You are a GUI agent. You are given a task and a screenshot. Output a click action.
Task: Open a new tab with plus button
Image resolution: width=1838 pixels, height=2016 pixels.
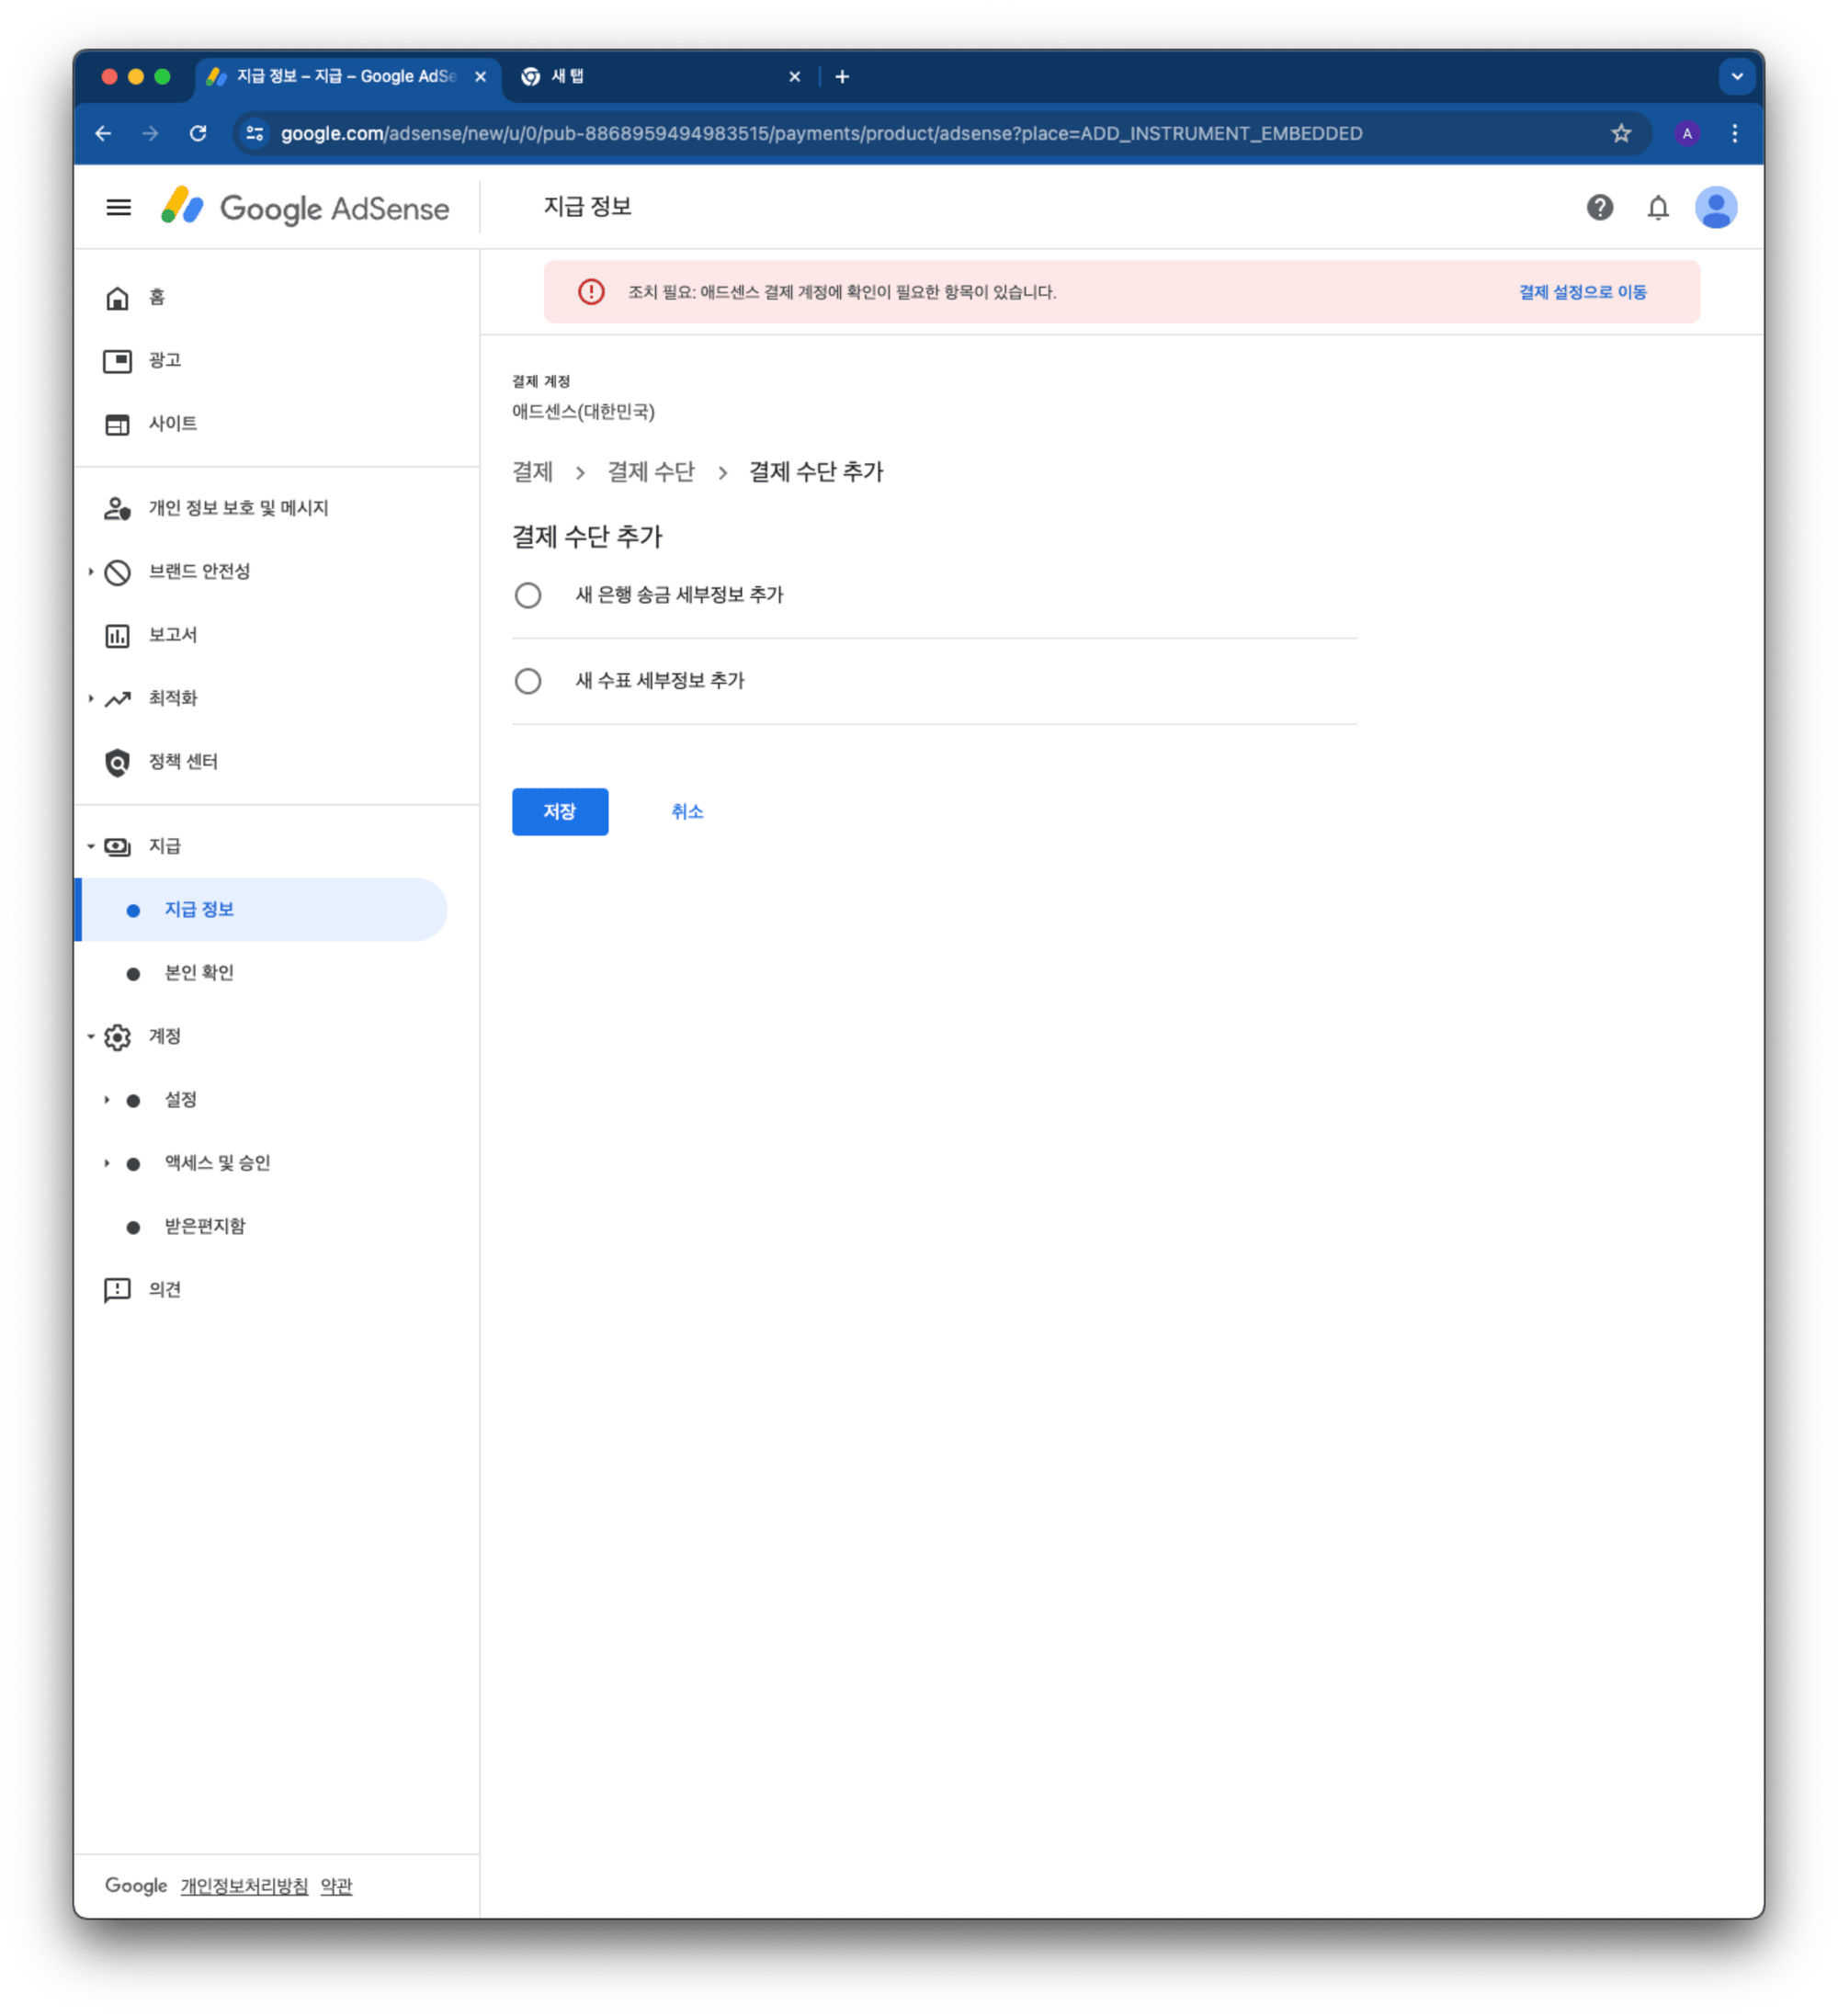(842, 76)
